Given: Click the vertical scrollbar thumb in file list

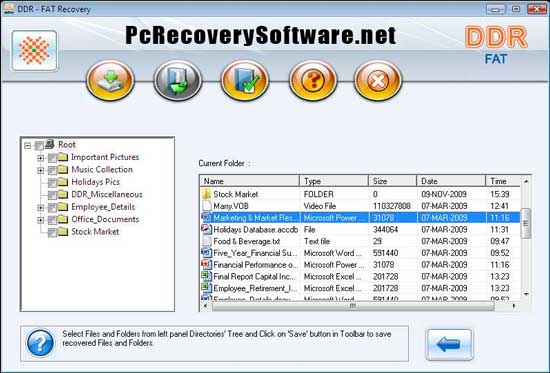Looking at the screenshot, I should [525, 223].
